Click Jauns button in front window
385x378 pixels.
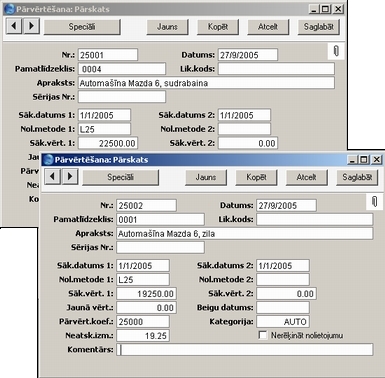(x=206, y=177)
